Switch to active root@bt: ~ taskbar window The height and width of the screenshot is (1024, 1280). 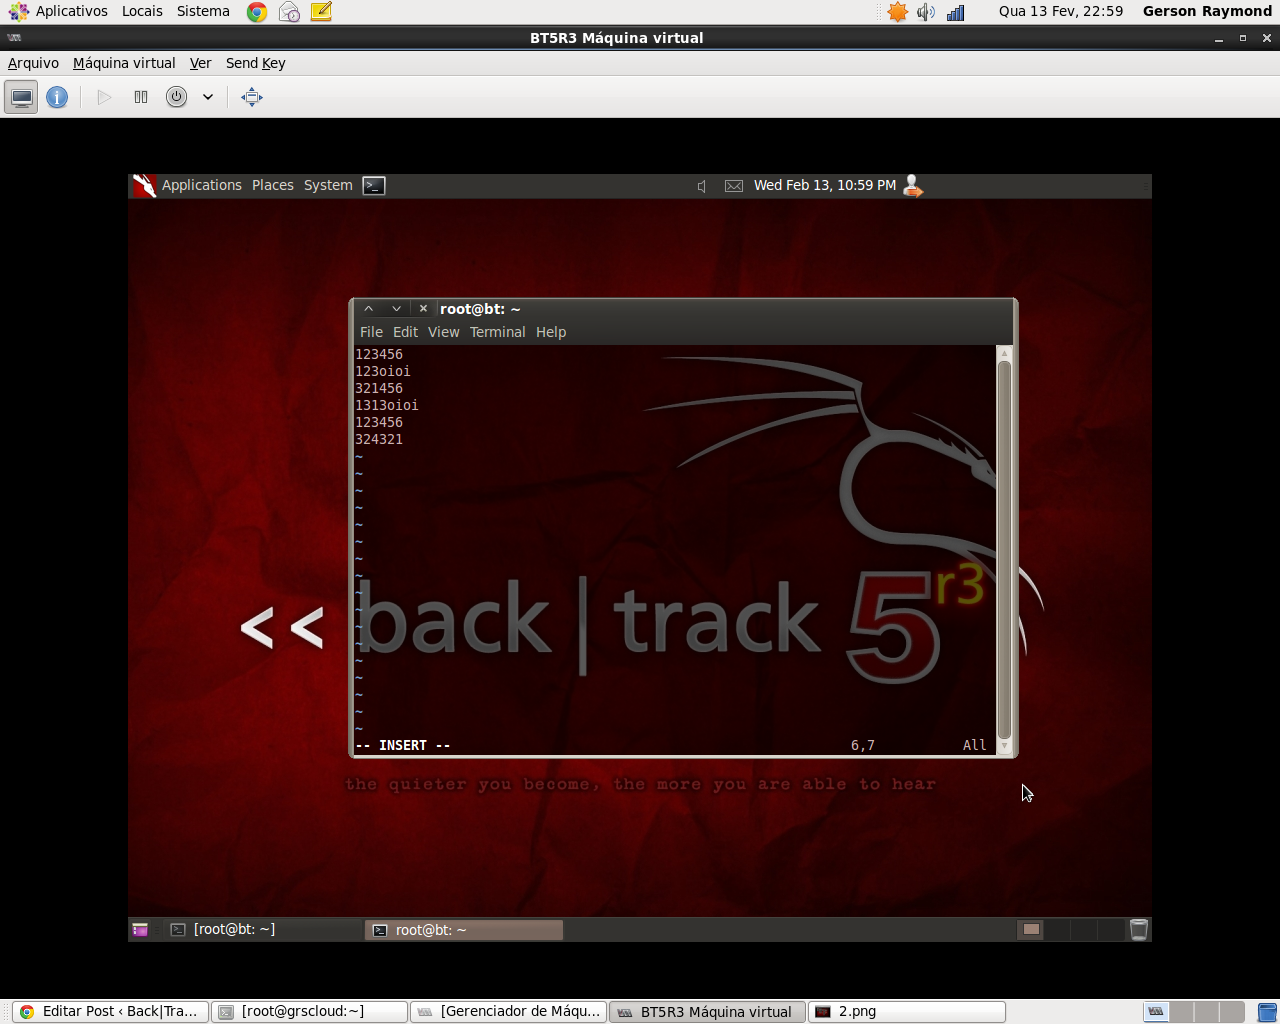464,930
